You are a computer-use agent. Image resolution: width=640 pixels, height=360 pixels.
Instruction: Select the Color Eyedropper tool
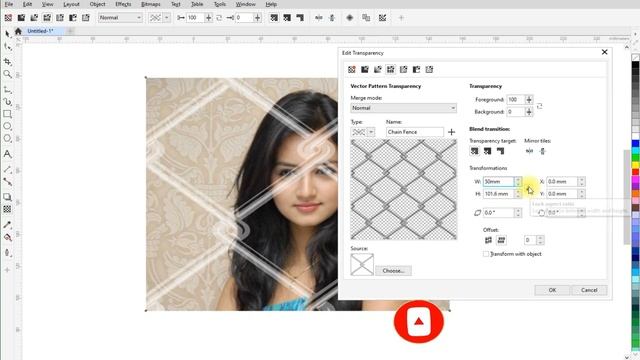tap(7, 224)
